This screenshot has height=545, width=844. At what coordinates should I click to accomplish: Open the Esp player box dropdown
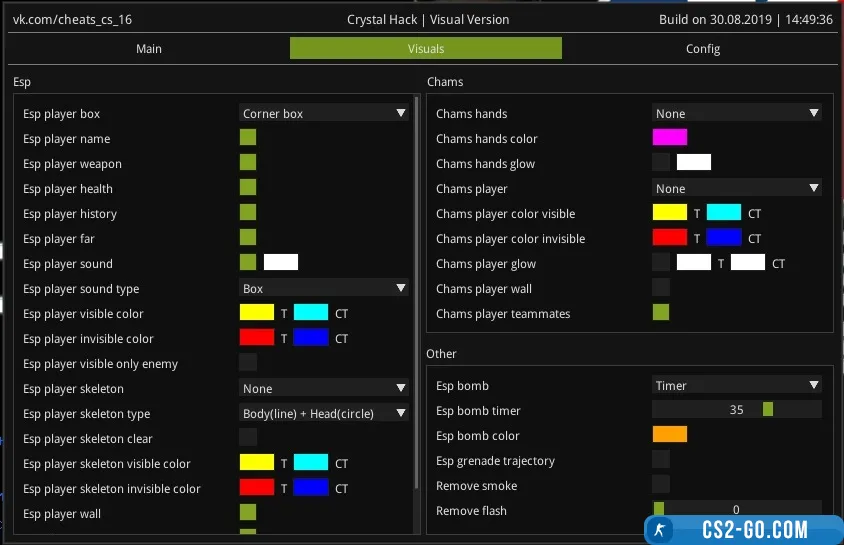point(324,113)
